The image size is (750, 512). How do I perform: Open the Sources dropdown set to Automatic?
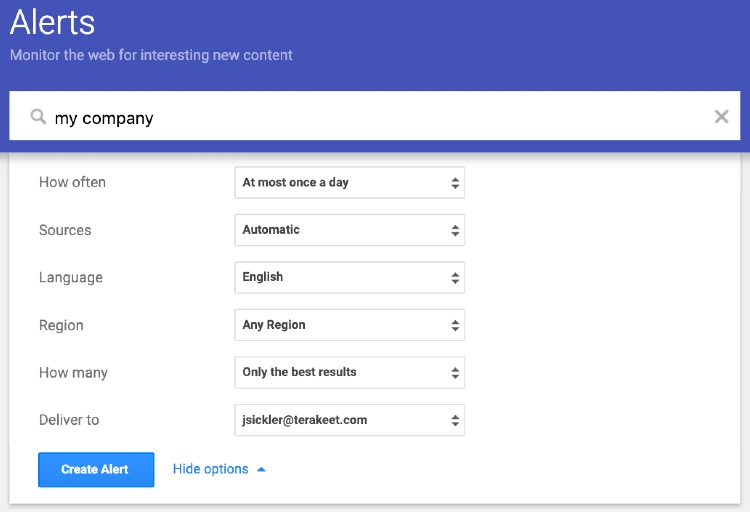pyautogui.click(x=350, y=230)
